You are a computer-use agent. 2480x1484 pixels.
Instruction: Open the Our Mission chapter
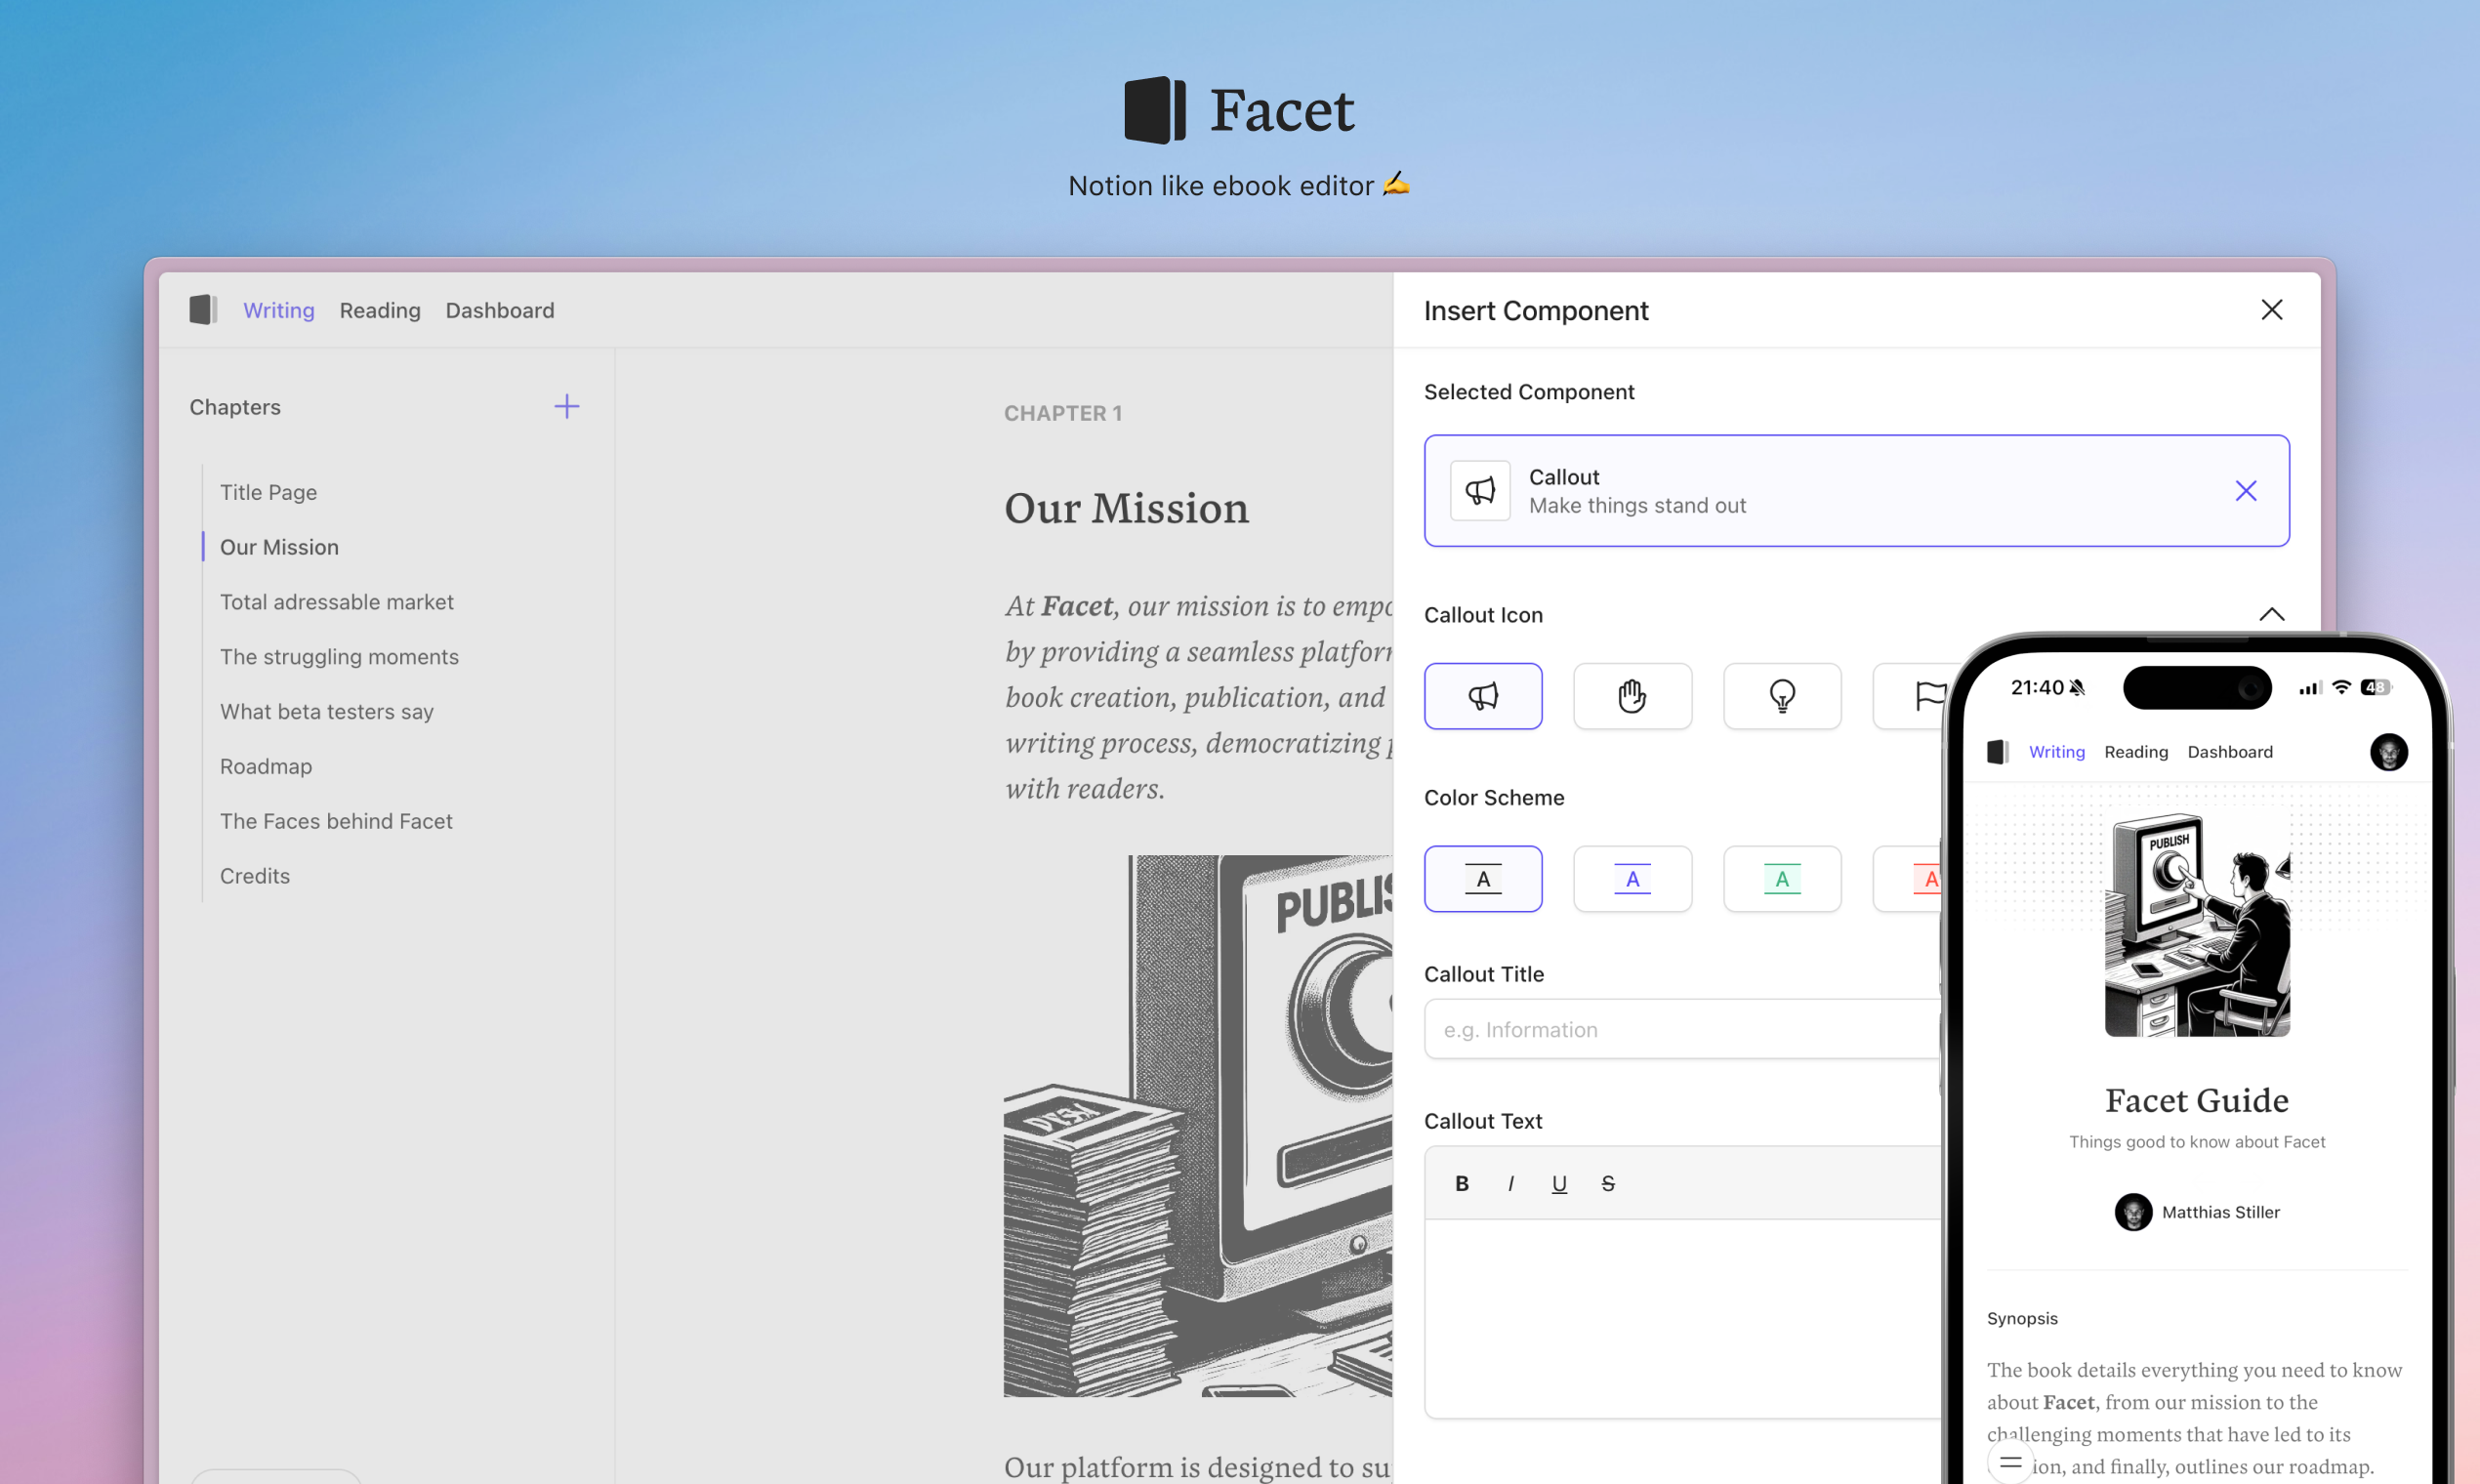[279, 547]
